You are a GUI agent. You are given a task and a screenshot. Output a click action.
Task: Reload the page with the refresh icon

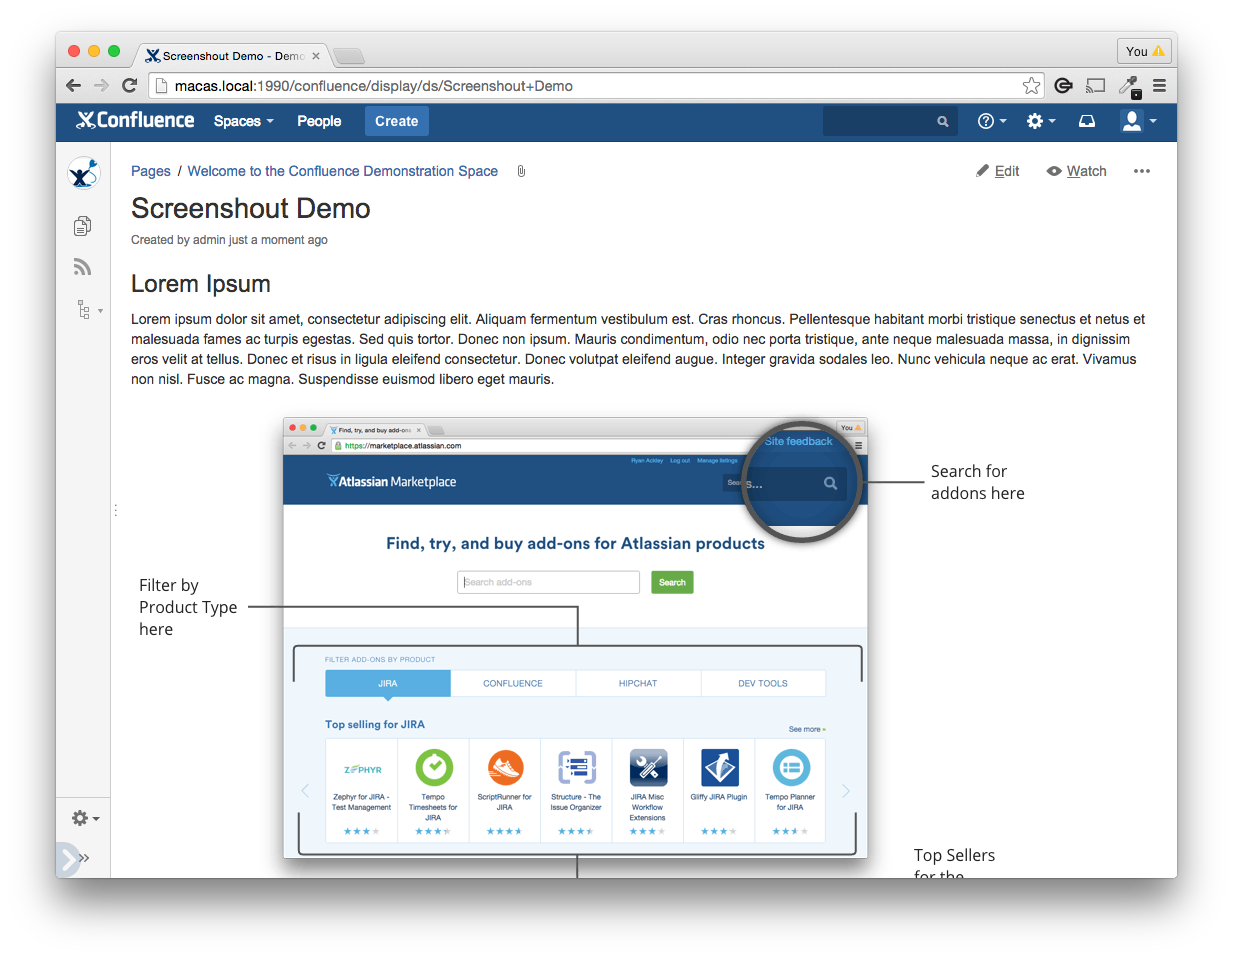[x=129, y=86]
